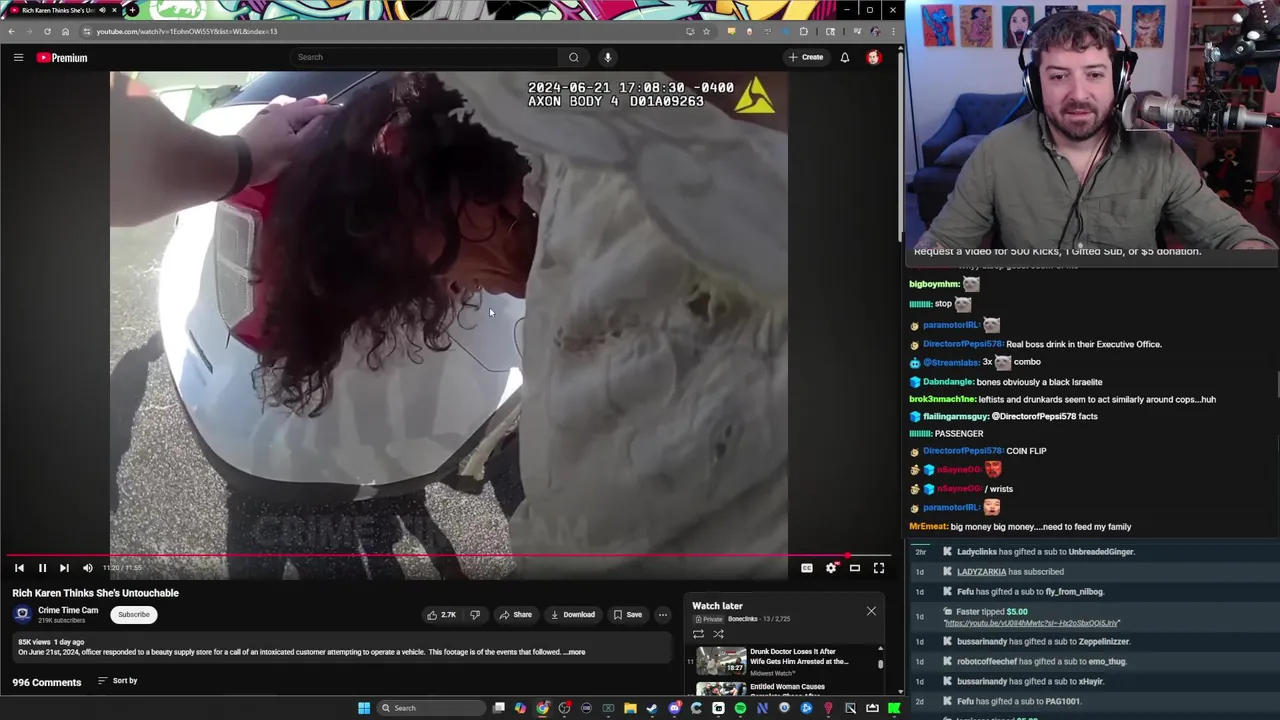This screenshot has width=1280, height=720.
Task: Open the Create button
Action: pos(806,57)
